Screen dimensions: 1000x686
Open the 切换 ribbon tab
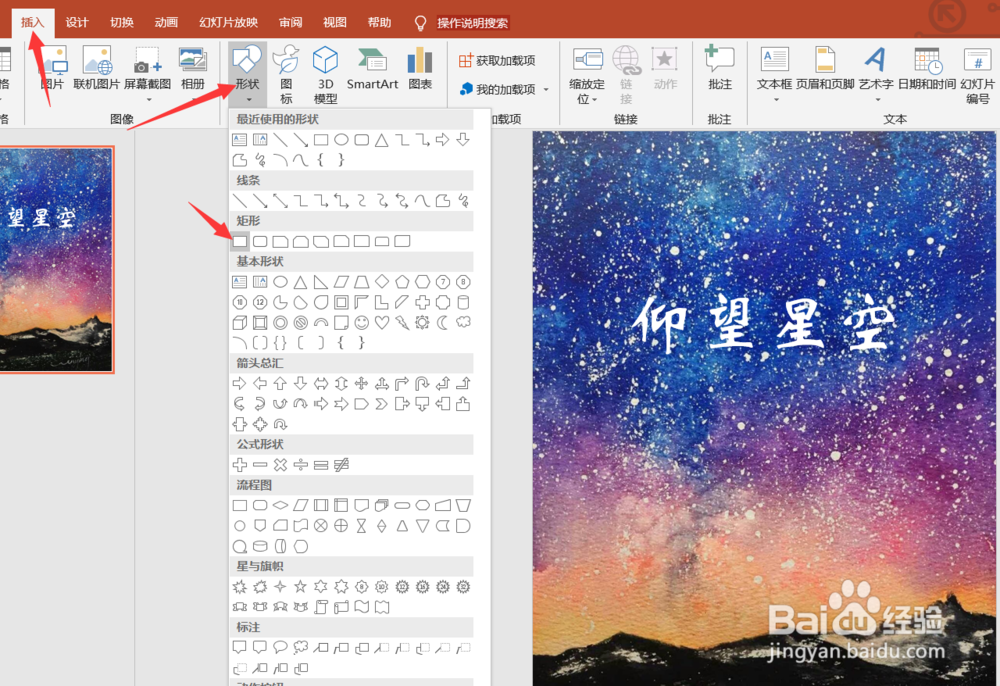click(x=121, y=22)
